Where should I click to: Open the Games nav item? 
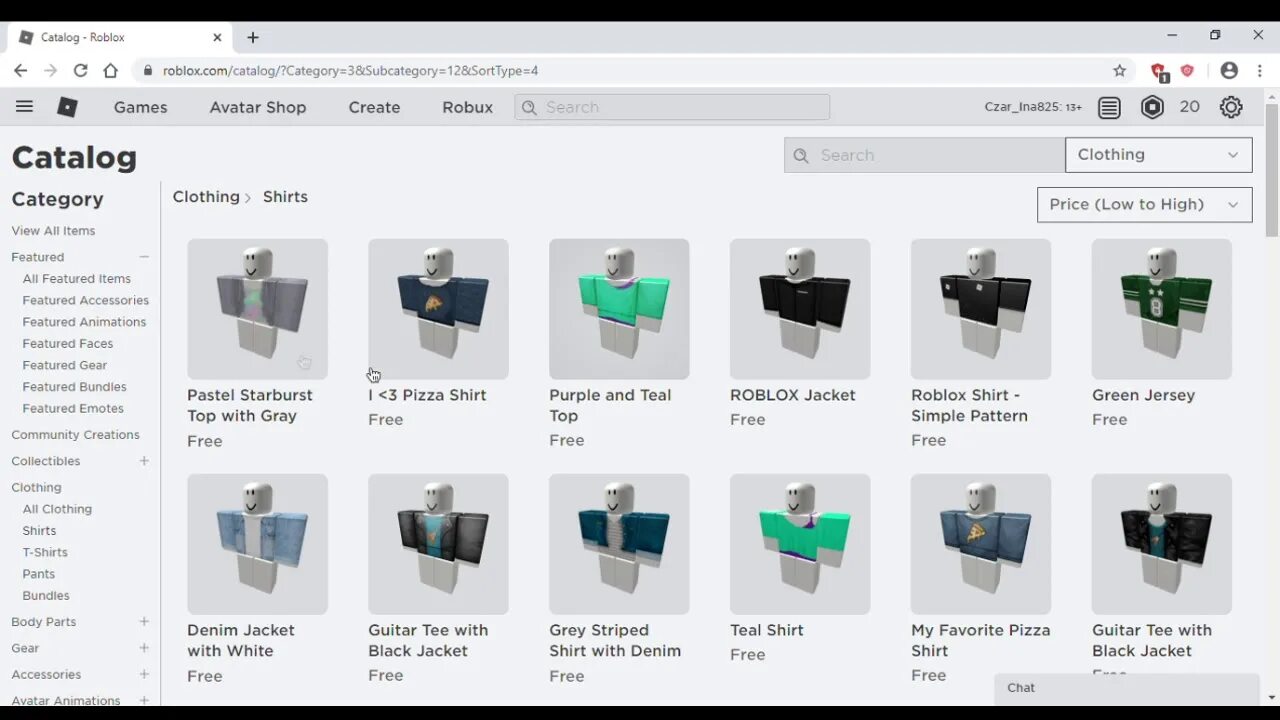click(140, 107)
